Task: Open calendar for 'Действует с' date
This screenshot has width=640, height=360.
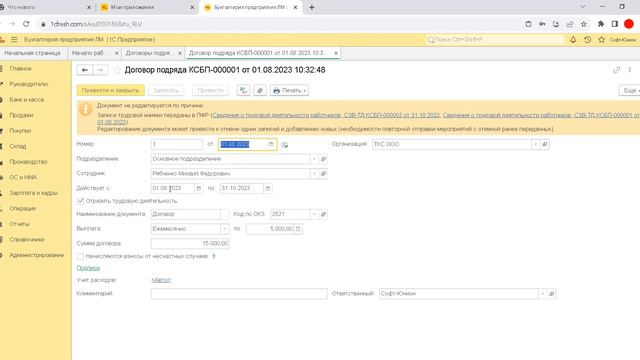Action: click(199, 188)
